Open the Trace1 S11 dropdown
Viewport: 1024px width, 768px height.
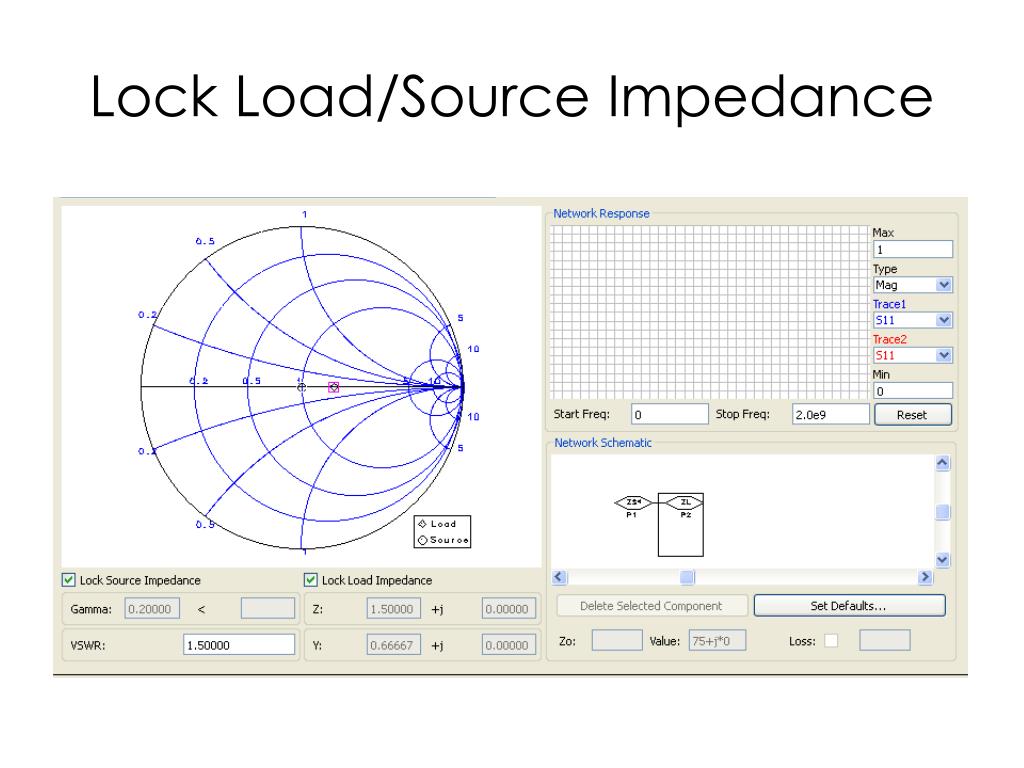[913, 320]
